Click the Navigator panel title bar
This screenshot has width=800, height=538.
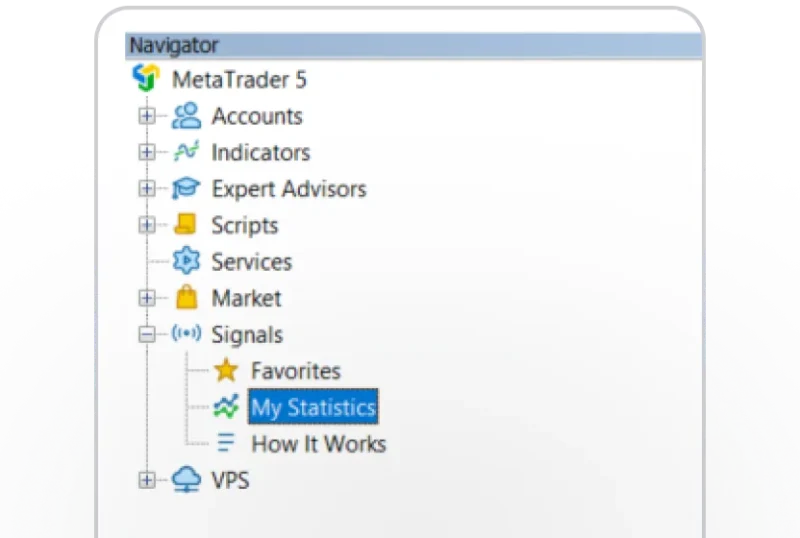click(x=414, y=45)
